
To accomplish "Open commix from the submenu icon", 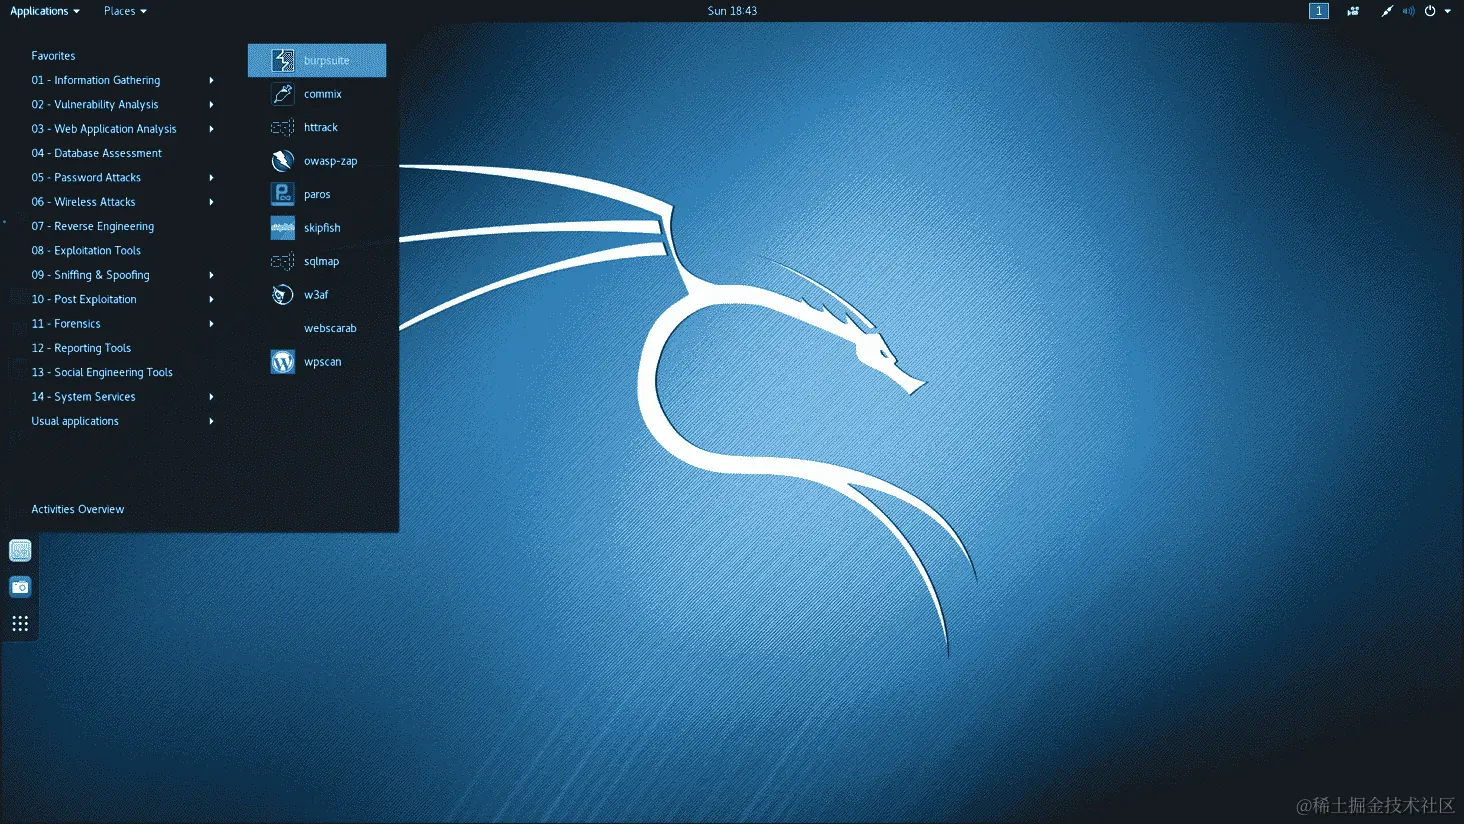I will point(283,94).
